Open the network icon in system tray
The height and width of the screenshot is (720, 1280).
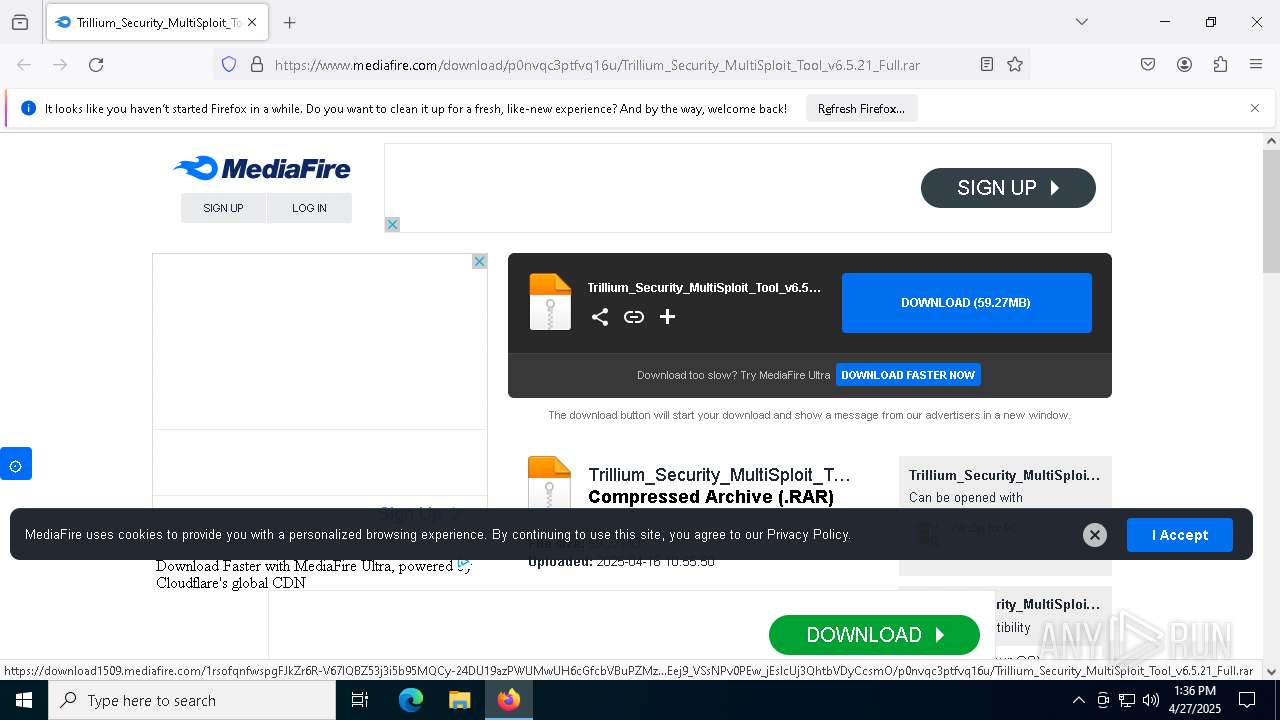pos(1127,700)
